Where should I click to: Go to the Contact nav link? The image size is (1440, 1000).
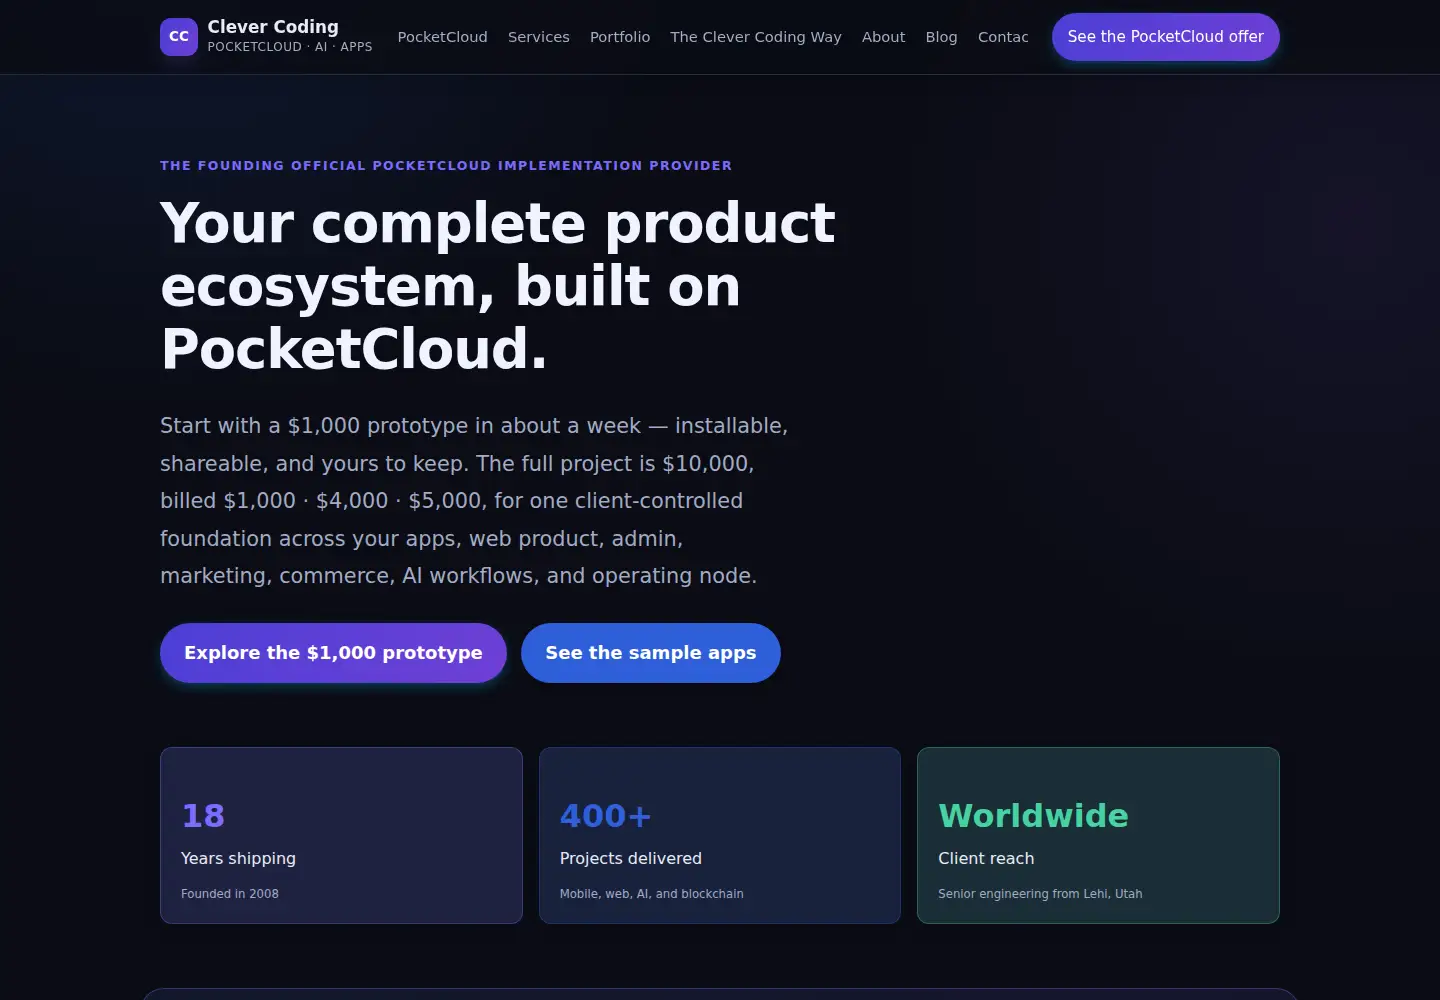pos(1003,37)
